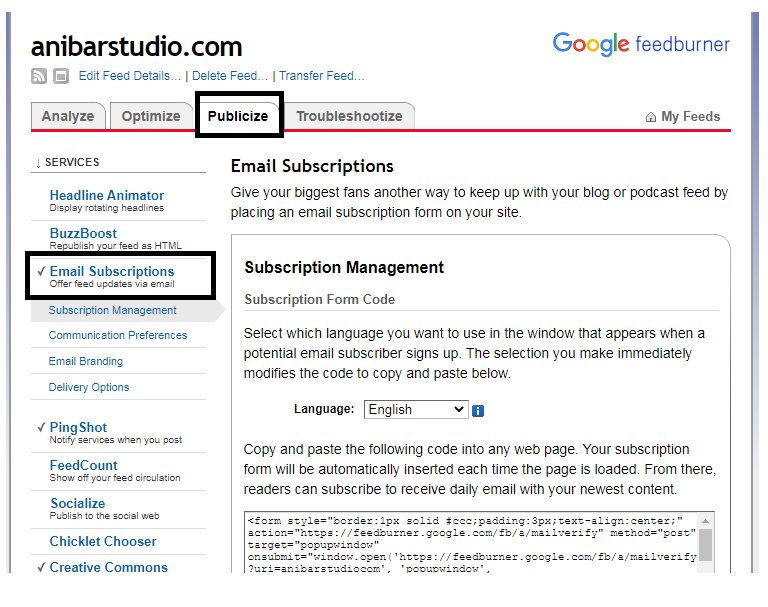Open the Troubleshootize tab

pyautogui.click(x=349, y=116)
